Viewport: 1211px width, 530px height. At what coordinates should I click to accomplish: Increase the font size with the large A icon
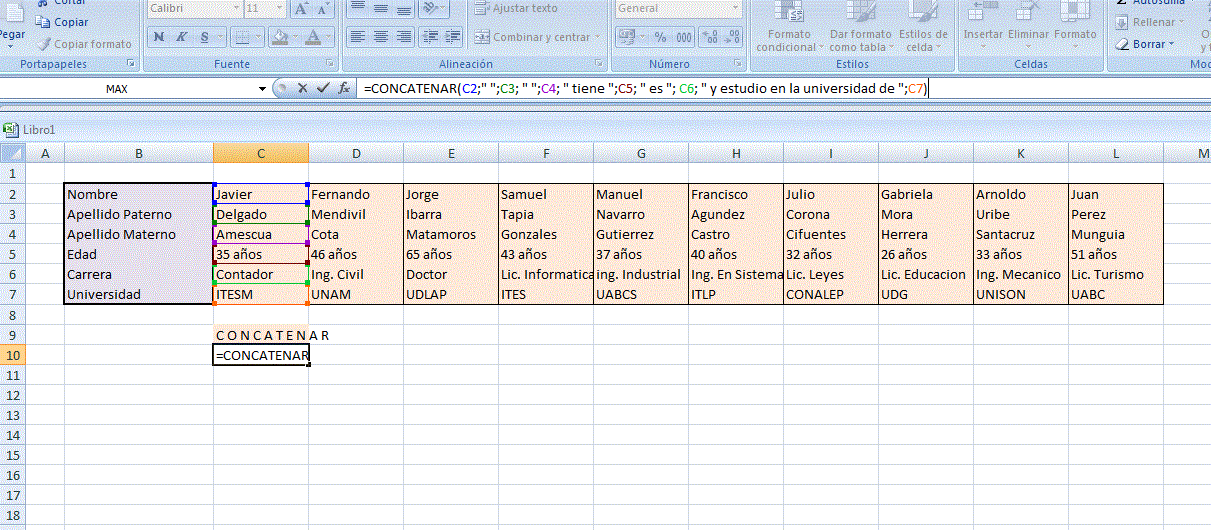click(x=302, y=8)
